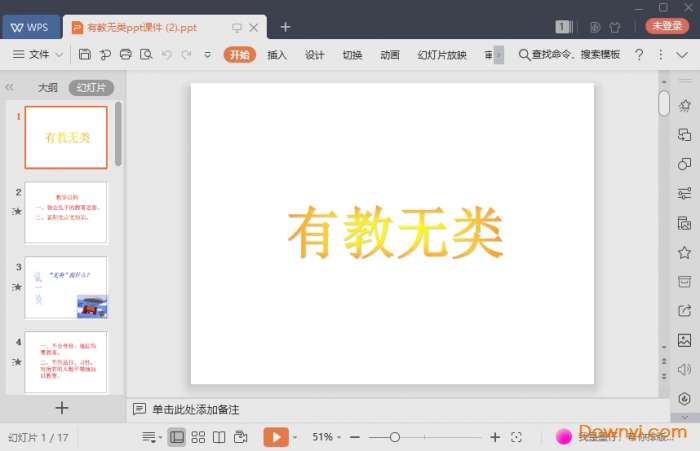Click the Print icon in toolbar
Image resolution: width=700 pixels, height=451 pixels.
[x=126, y=54]
